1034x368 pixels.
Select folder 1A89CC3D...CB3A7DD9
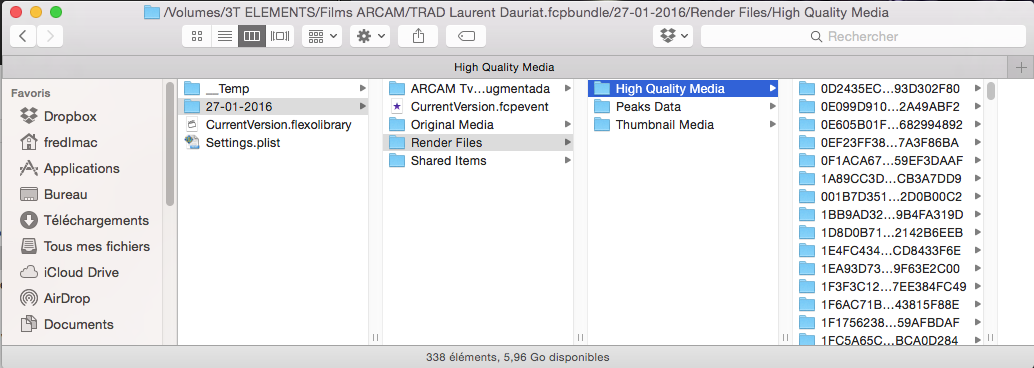point(888,179)
